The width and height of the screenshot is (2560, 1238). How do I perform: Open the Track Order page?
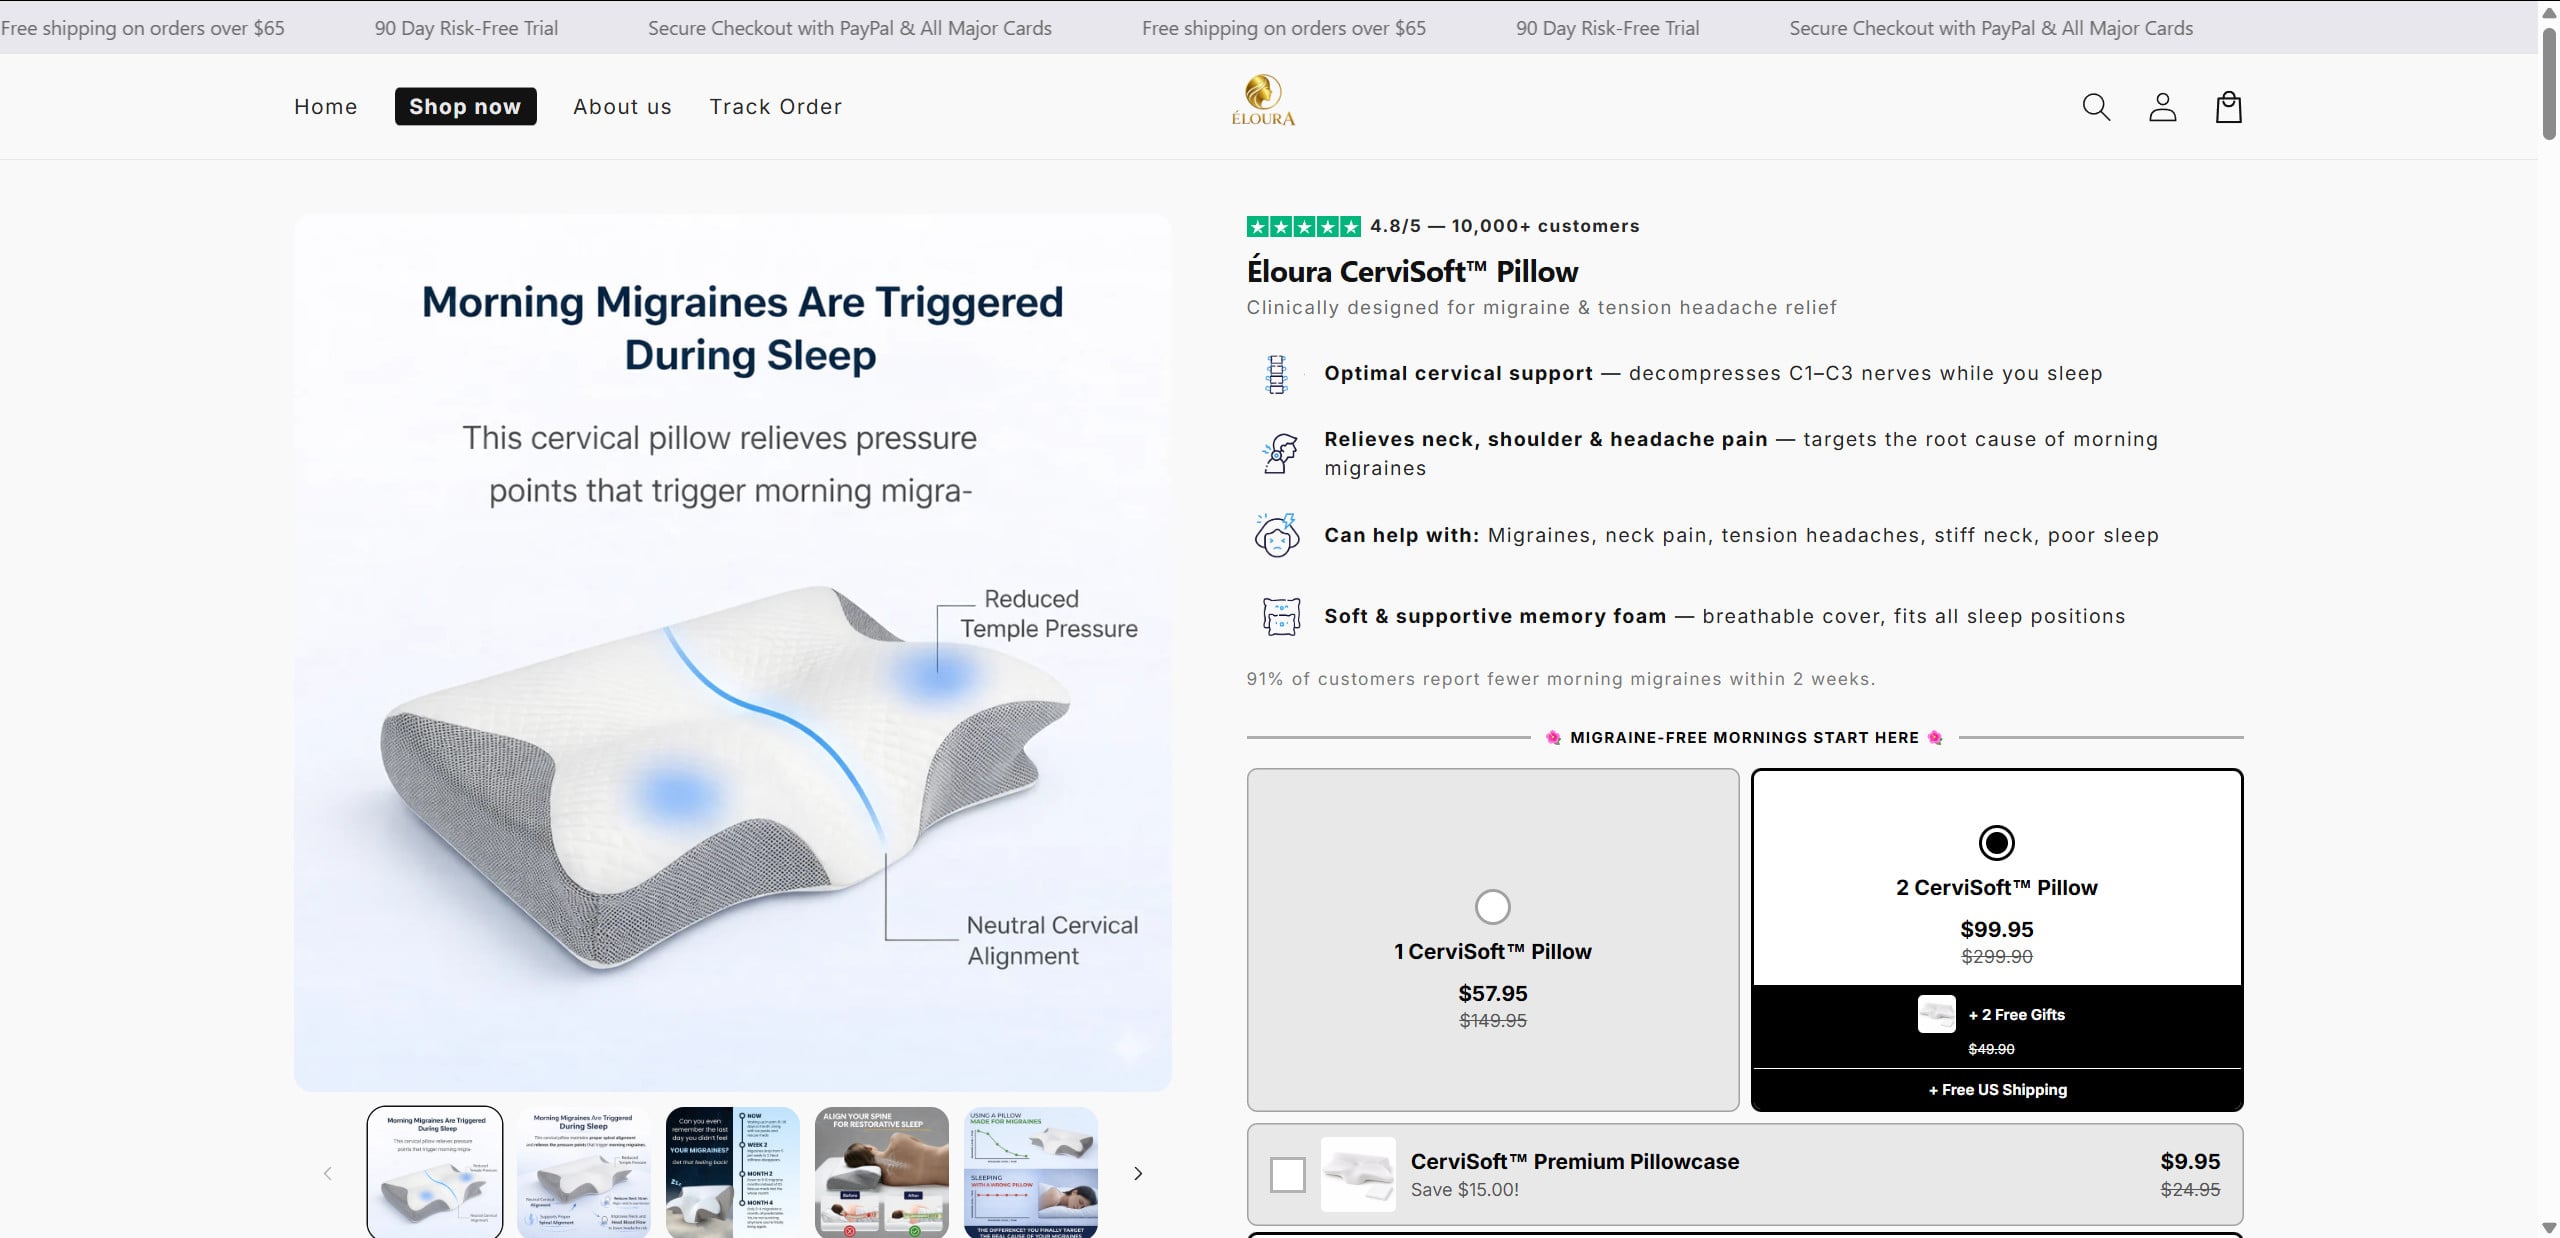[x=776, y=107]
